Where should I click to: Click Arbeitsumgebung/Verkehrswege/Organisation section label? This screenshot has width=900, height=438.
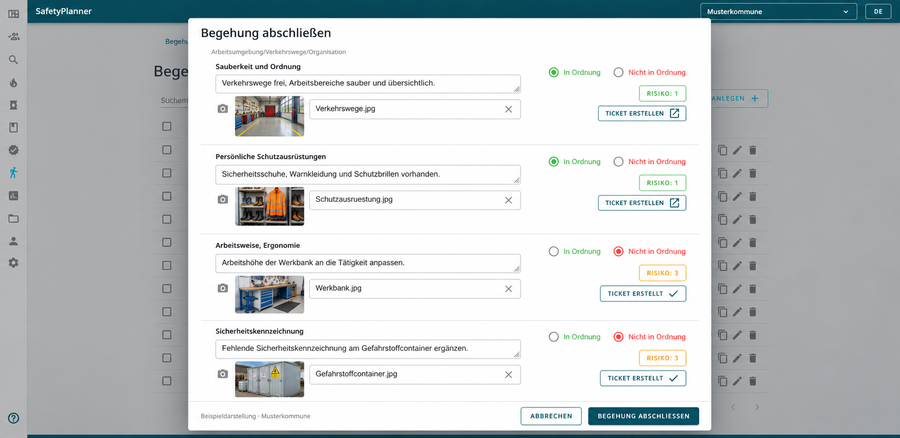click(x=278, y=52)
